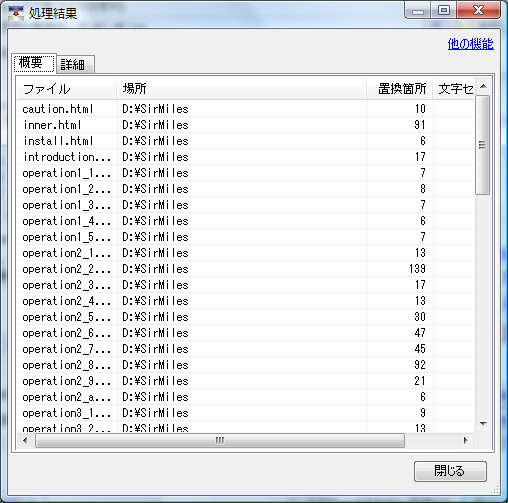The height and width of the screenshot is (503, 508).
Task: Switch to the 詳細 tab
Action: [75, 64]
